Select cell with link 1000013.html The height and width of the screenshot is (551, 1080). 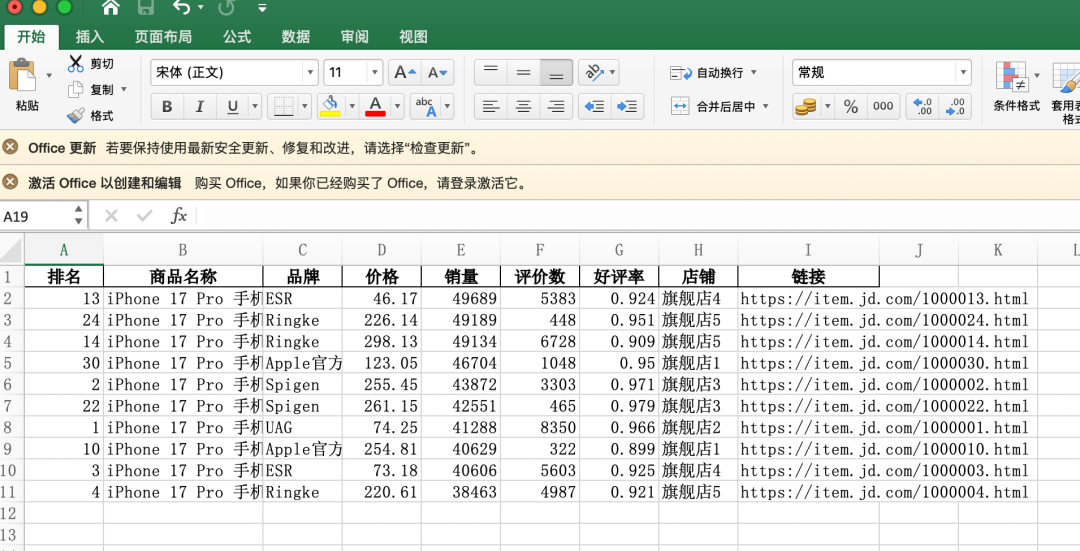pos(809,298)
